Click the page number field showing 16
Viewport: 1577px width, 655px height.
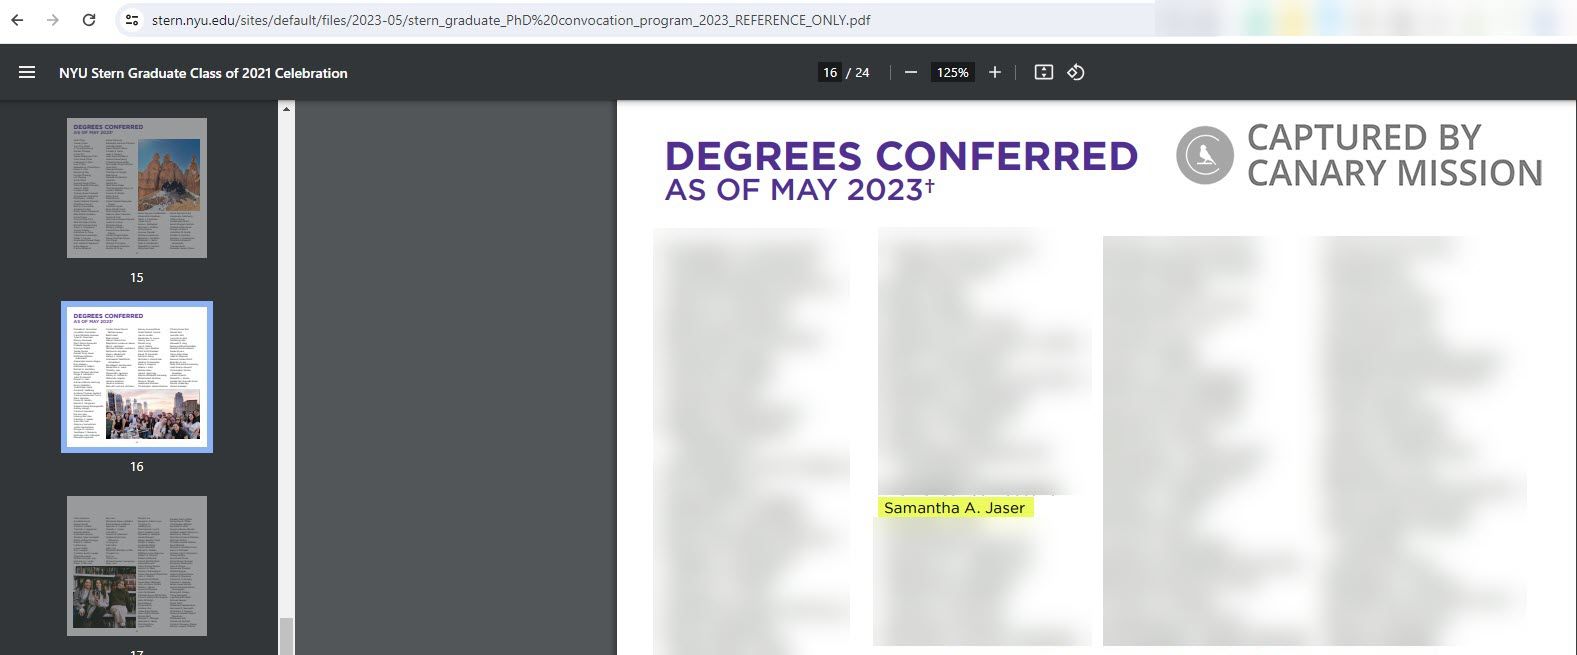(x=829, y=72)
